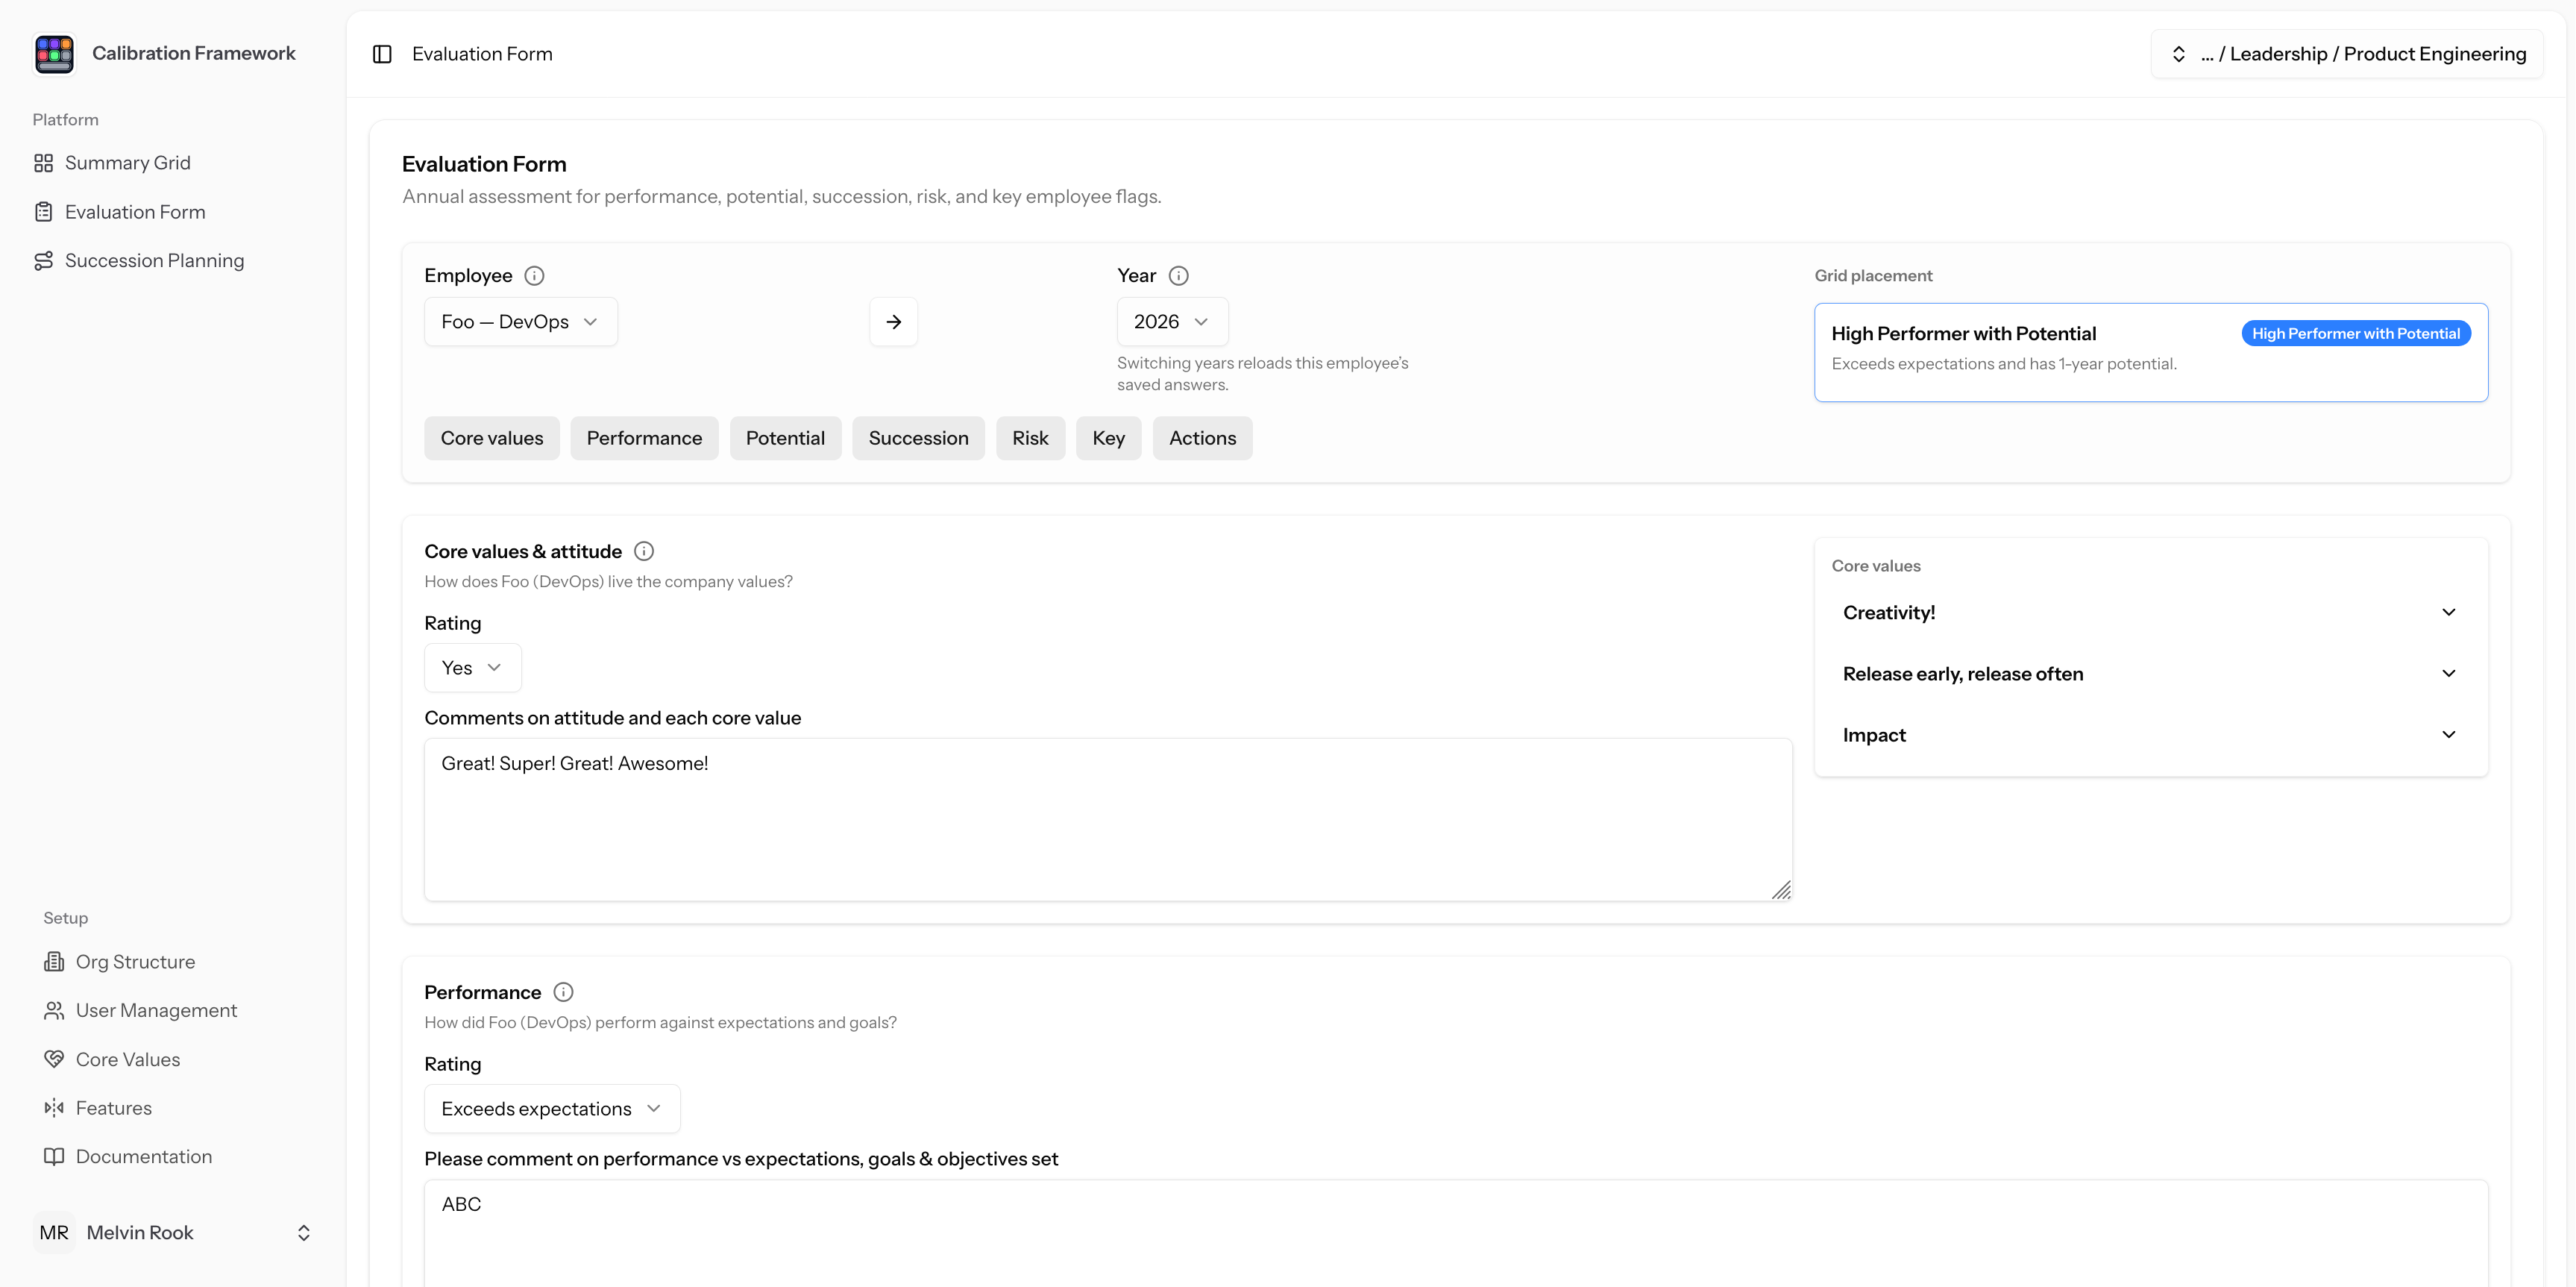Open Org Structure setup page
The image size is (2576, 1287).
coord(173,962)
